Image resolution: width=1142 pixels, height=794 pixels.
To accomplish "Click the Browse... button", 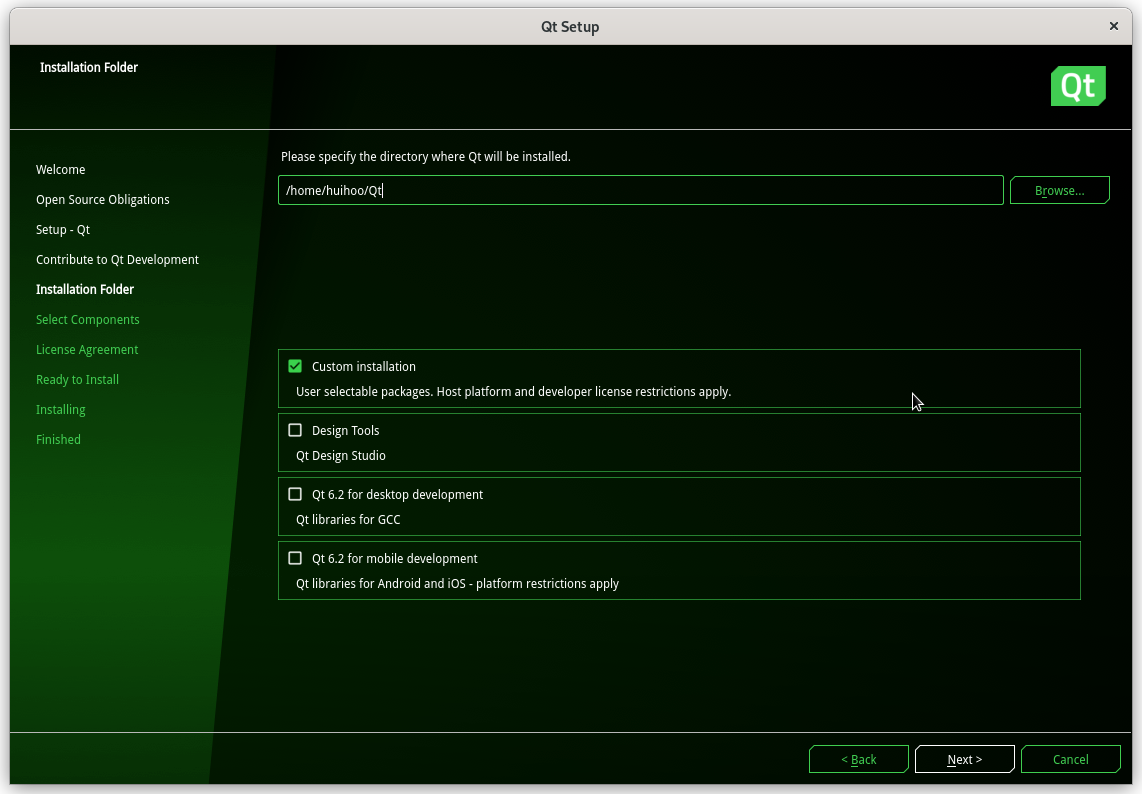I will 1059,190.
